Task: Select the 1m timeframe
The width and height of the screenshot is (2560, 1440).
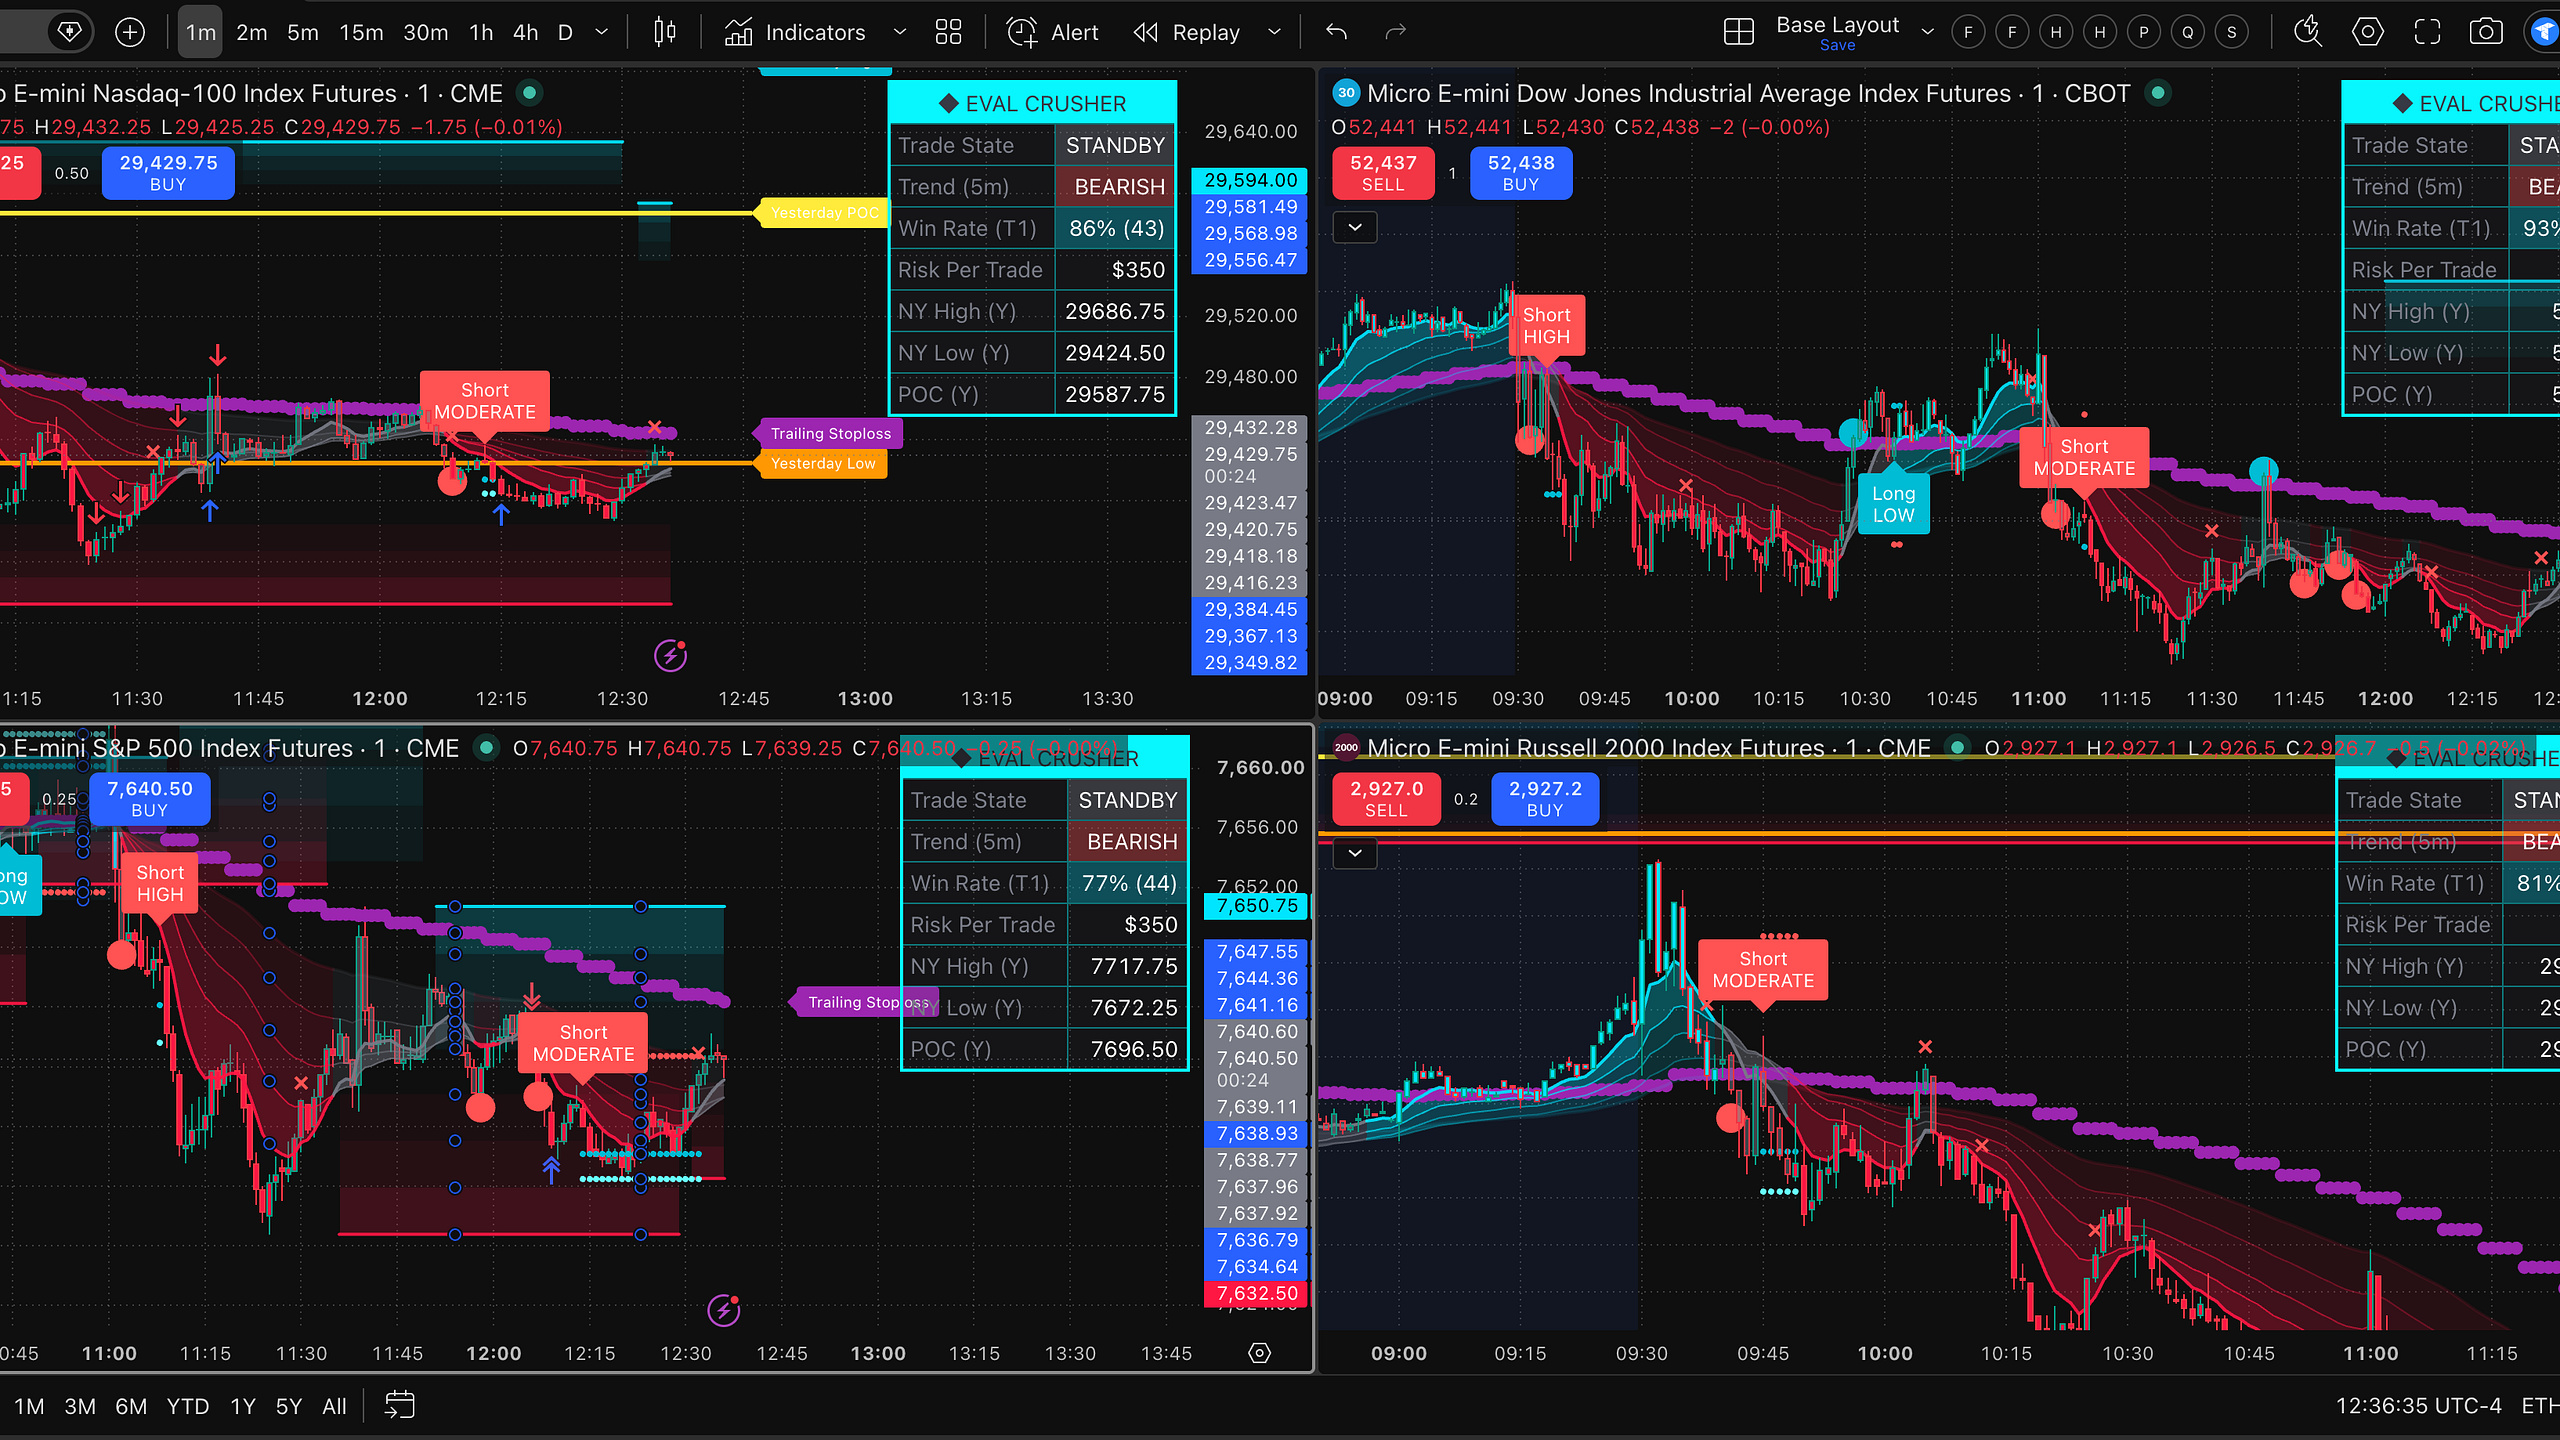Action: [200, 32]
